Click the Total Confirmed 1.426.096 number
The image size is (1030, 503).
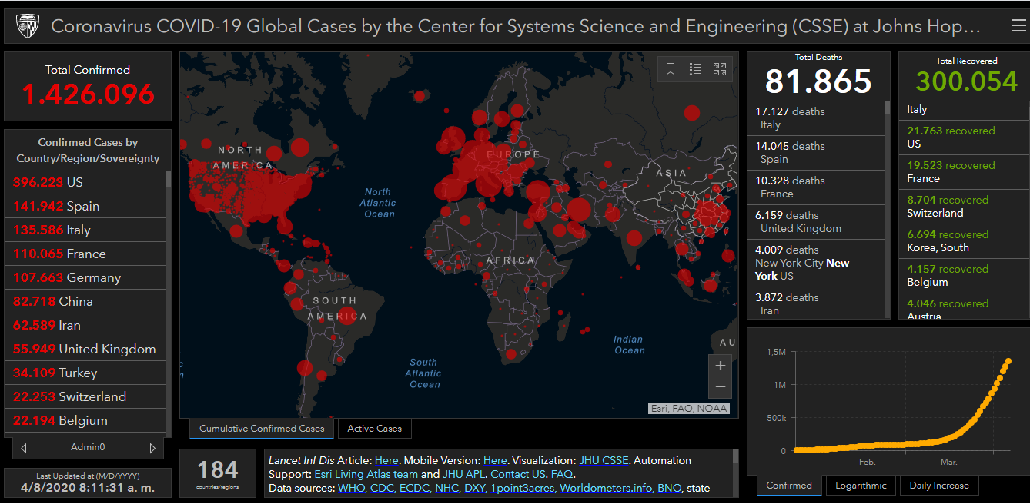coord(88,95)
